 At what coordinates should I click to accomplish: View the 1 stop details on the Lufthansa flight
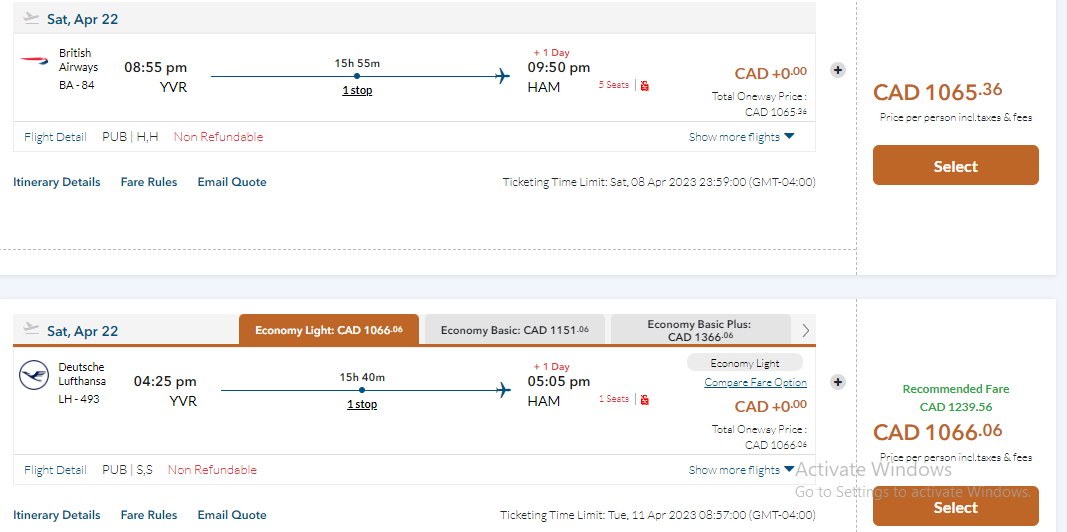coord(362,405)
